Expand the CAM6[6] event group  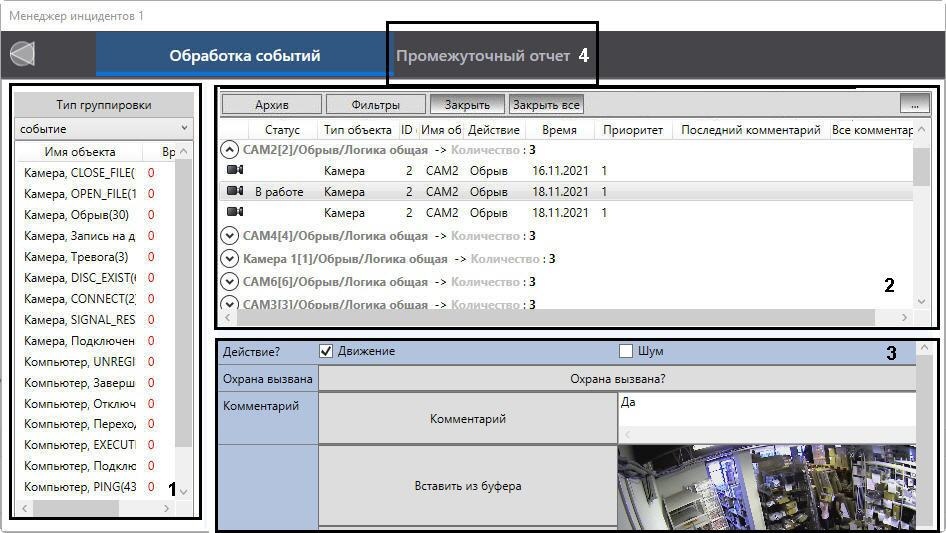[229, 282]
